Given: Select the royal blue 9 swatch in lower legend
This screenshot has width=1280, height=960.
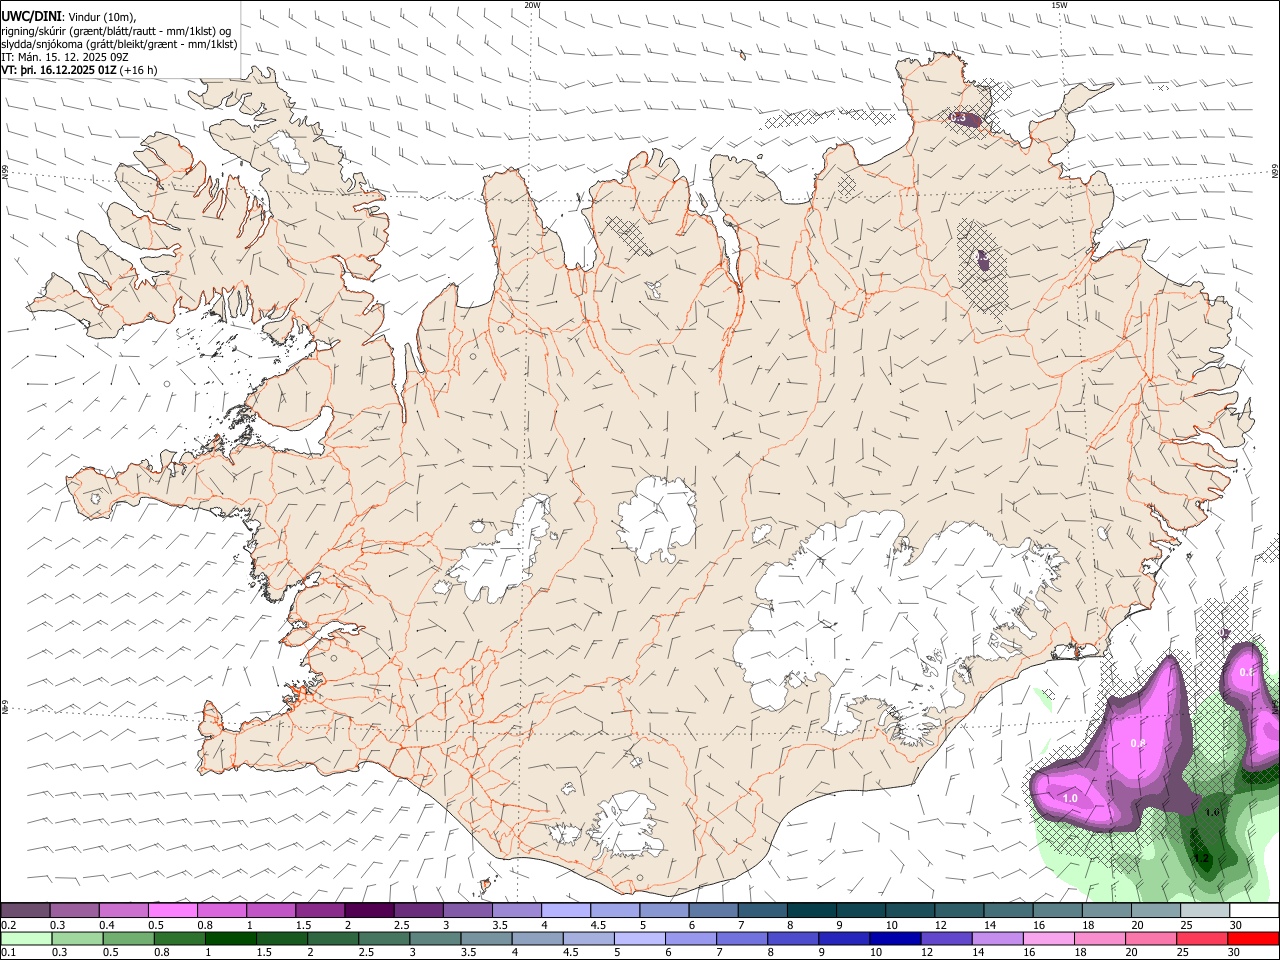Looking at the screenshot, I should [843, 939].
